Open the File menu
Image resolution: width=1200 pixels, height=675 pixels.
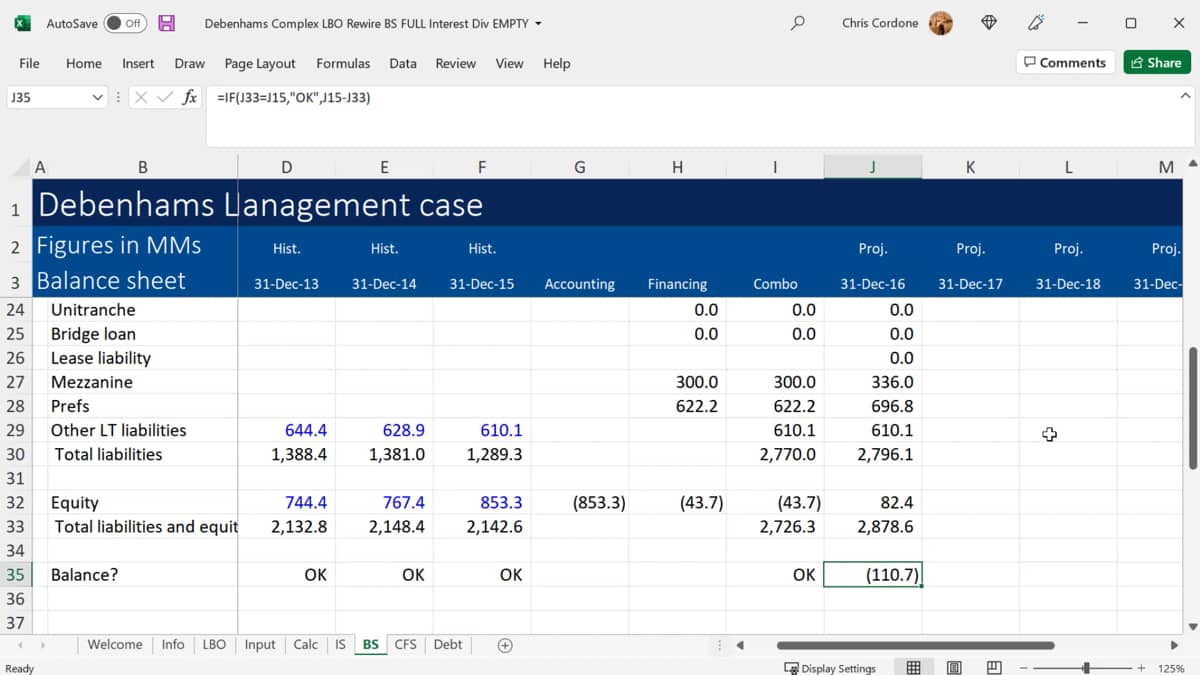[30, 63]
